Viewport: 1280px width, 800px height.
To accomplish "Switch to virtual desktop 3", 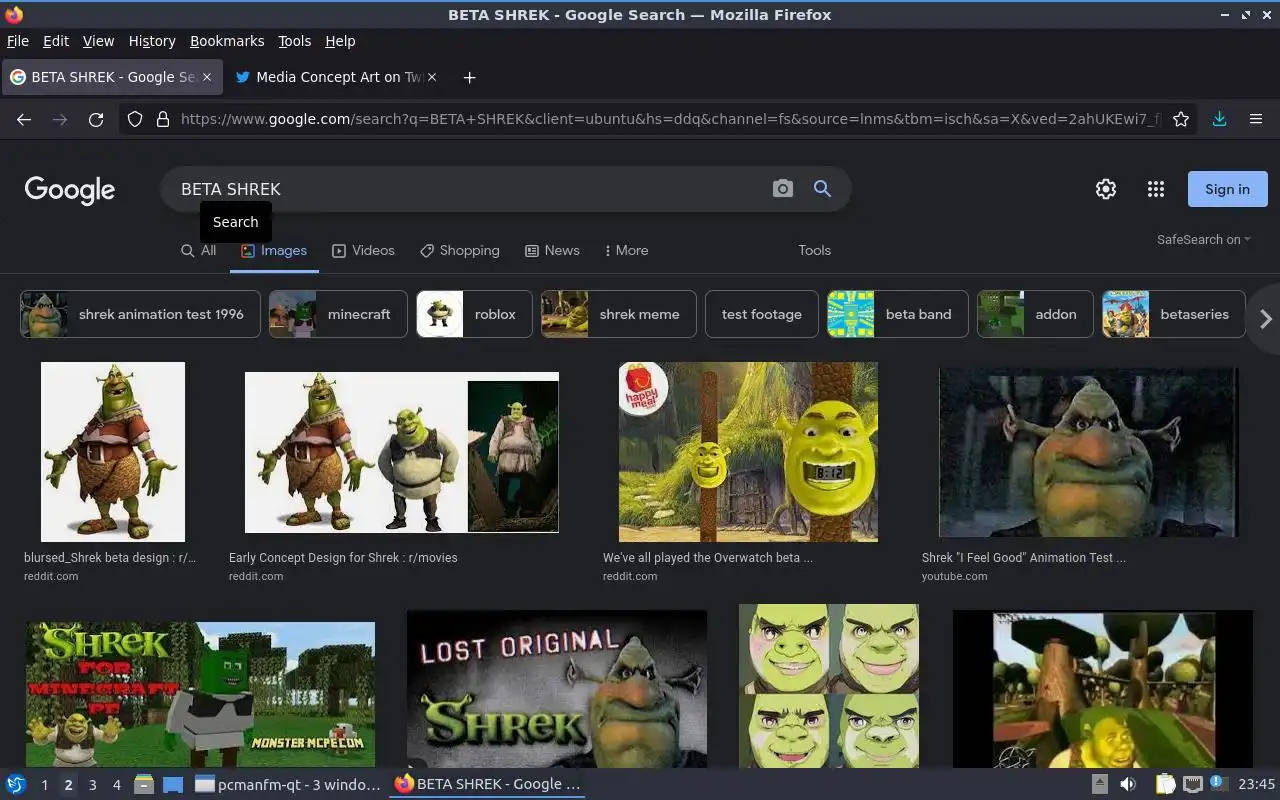I will [92, 785].
